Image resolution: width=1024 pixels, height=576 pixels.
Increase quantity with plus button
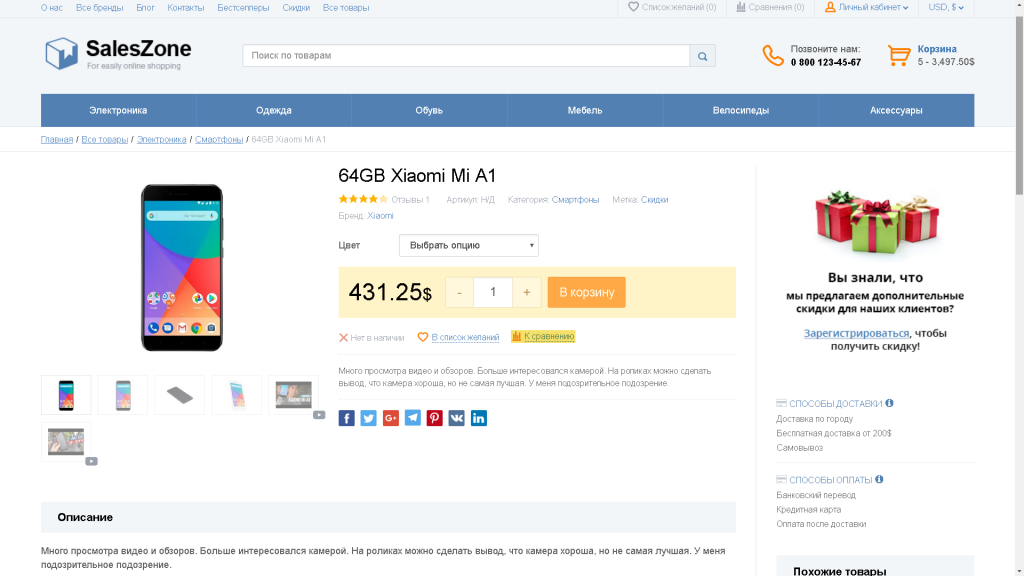tap(526, 293)
